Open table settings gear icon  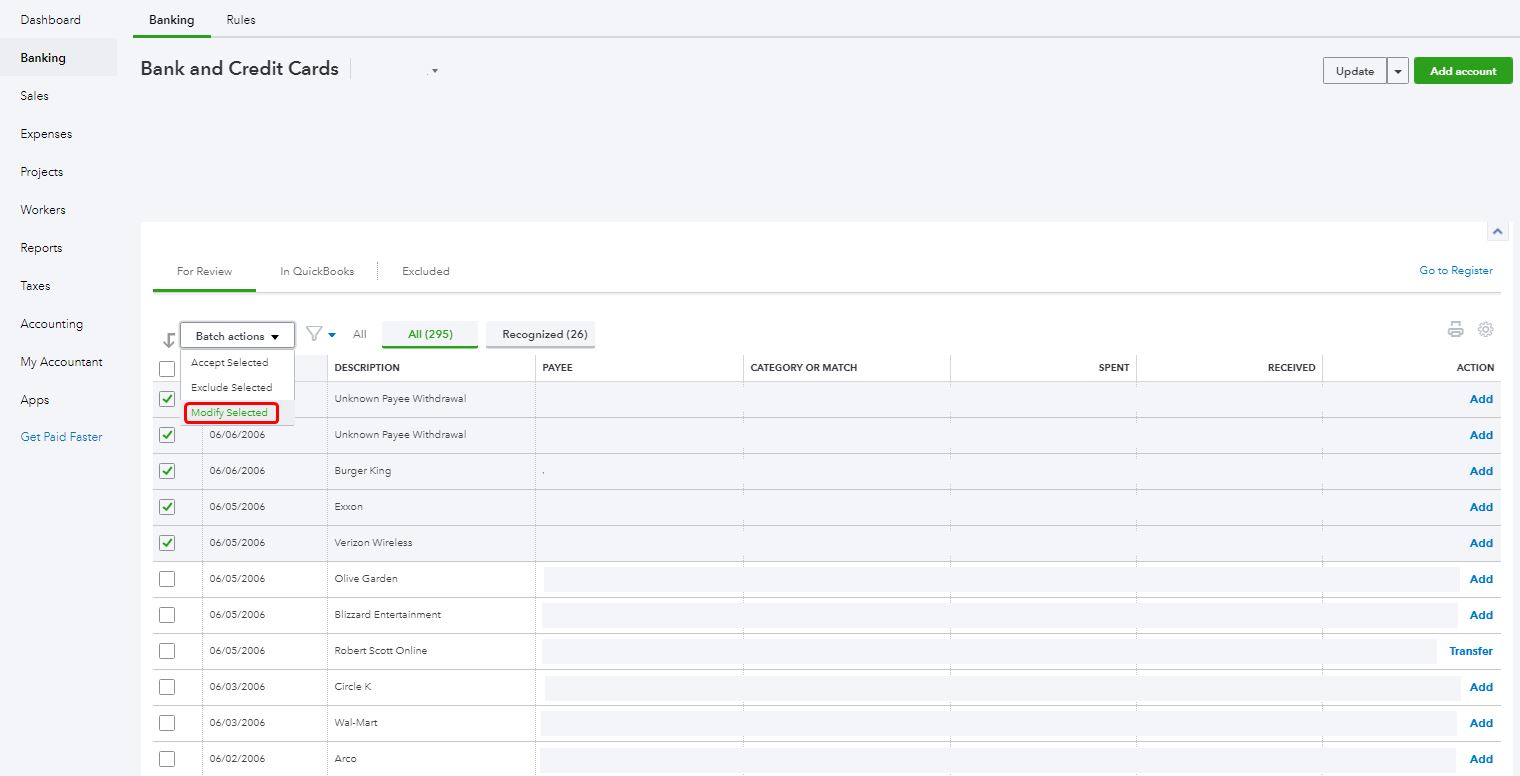coord(1486,329)
